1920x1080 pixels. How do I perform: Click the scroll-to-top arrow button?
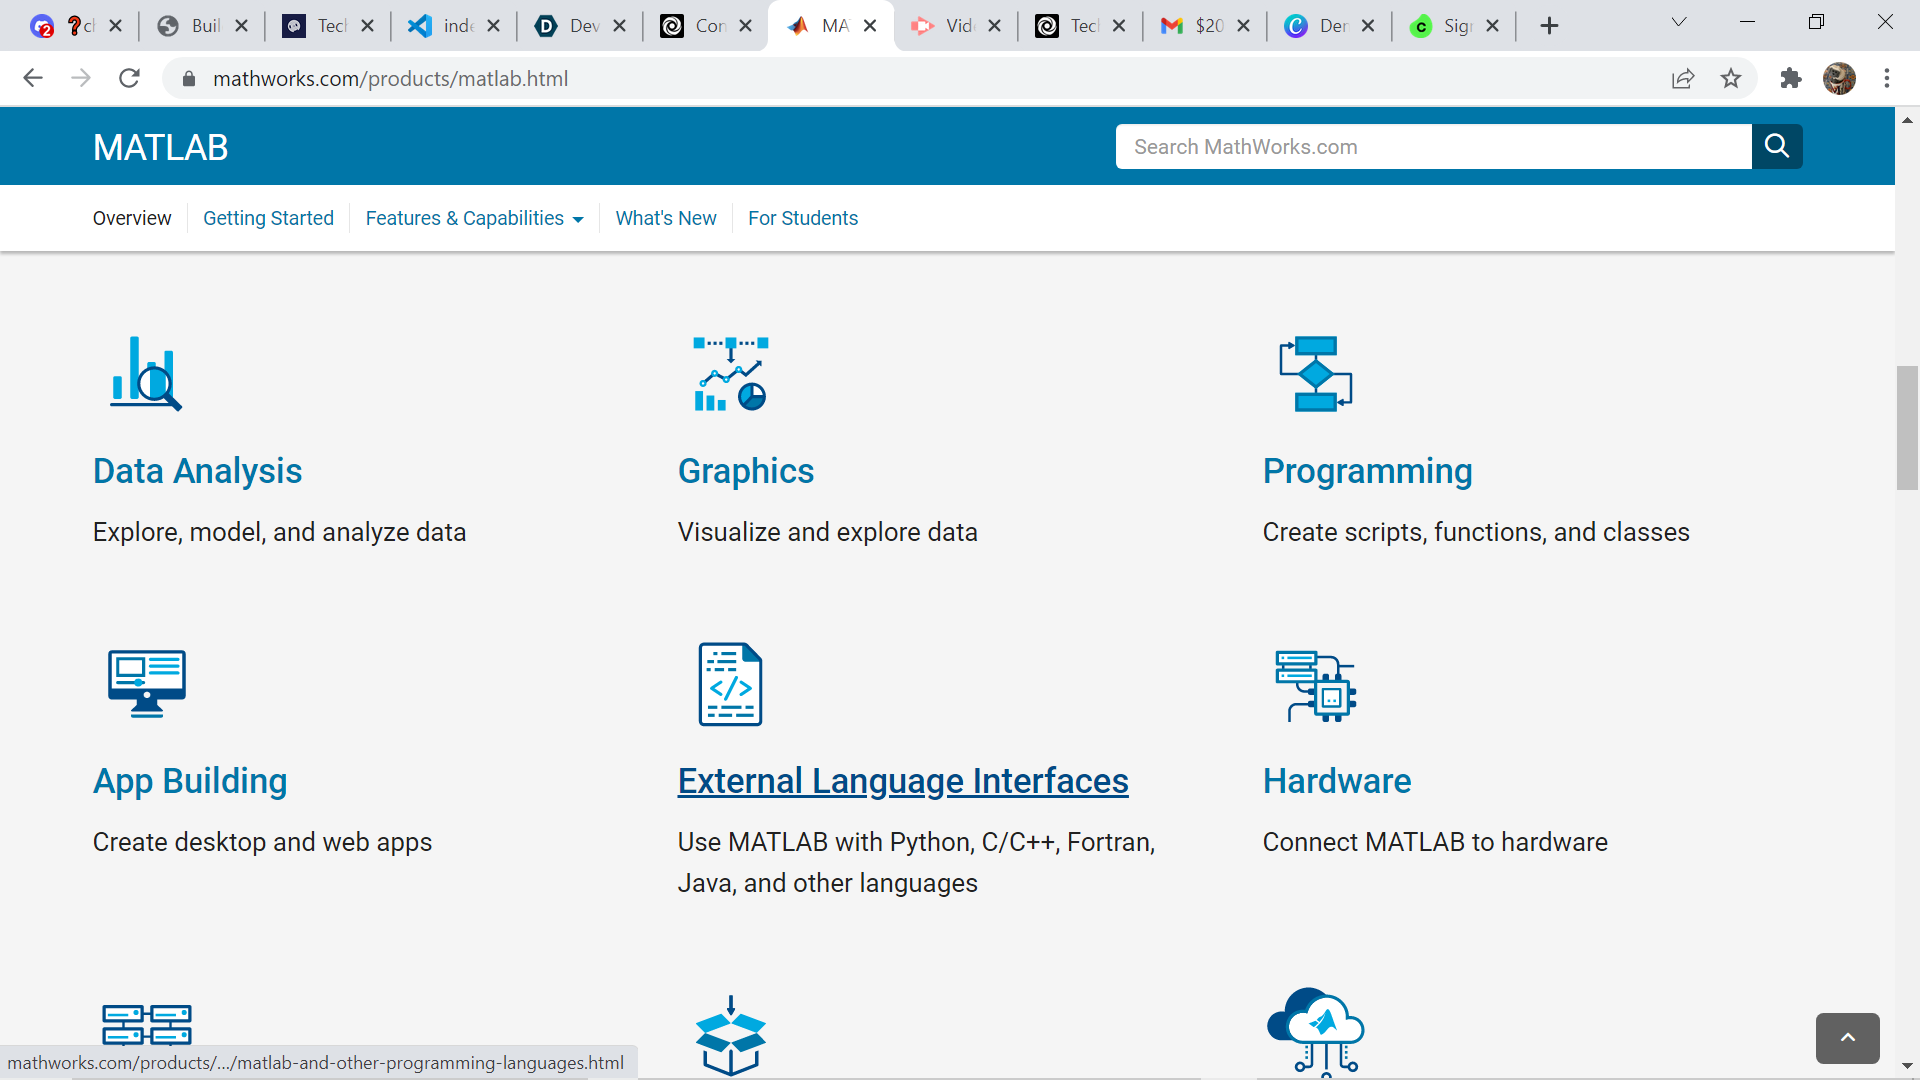(1847, 1038)
